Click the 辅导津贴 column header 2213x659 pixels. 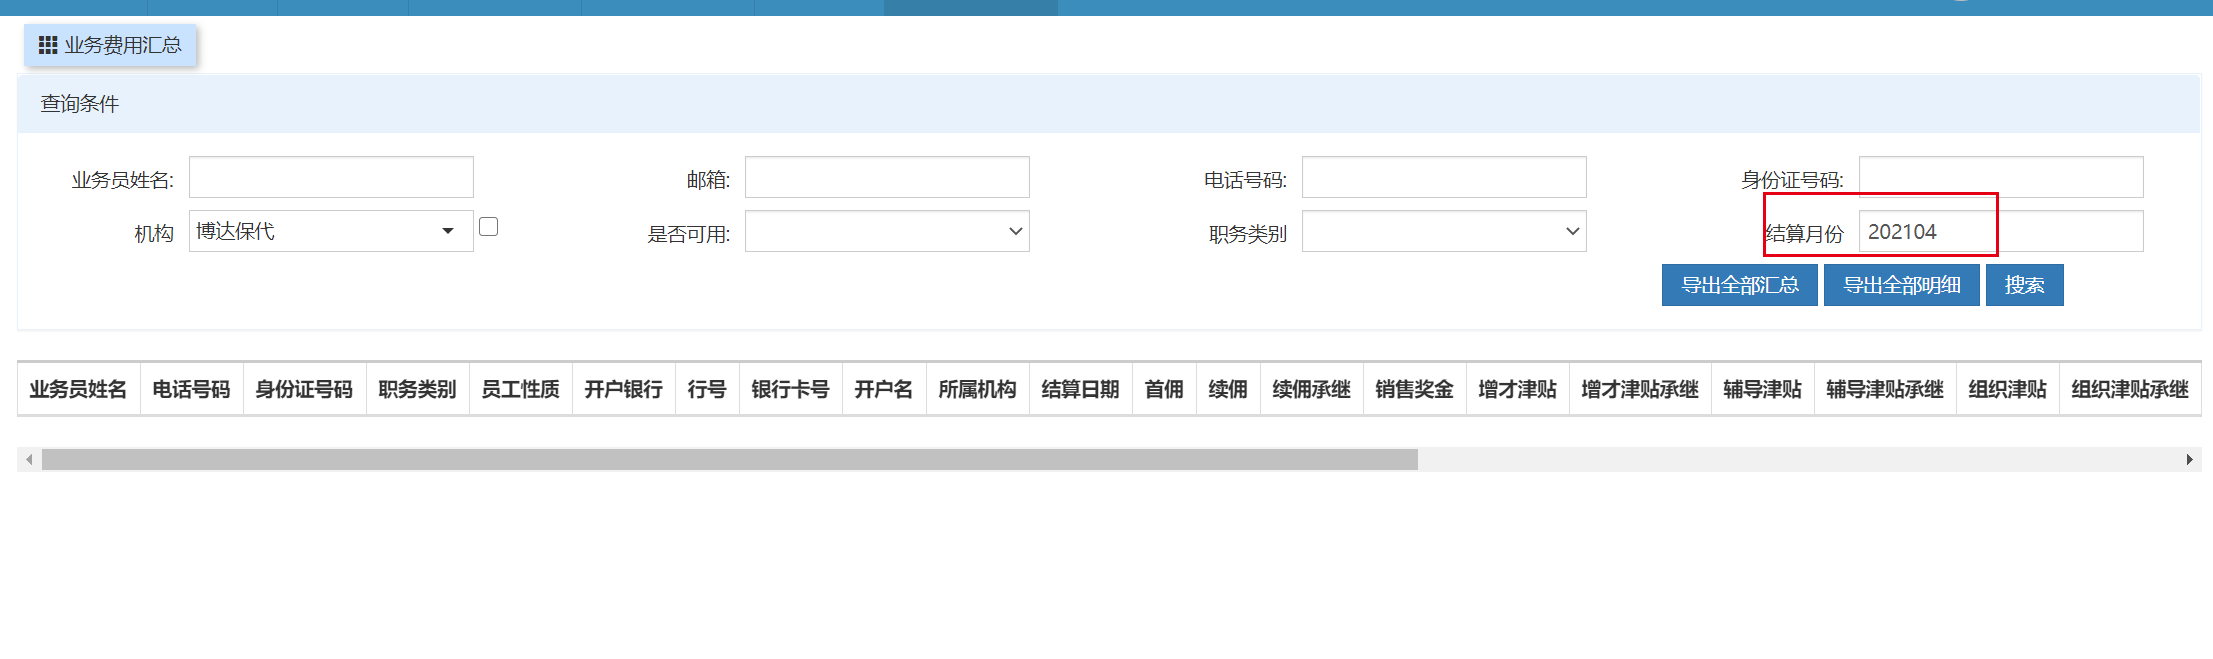pyautogui.click(x=1763, y=389)
